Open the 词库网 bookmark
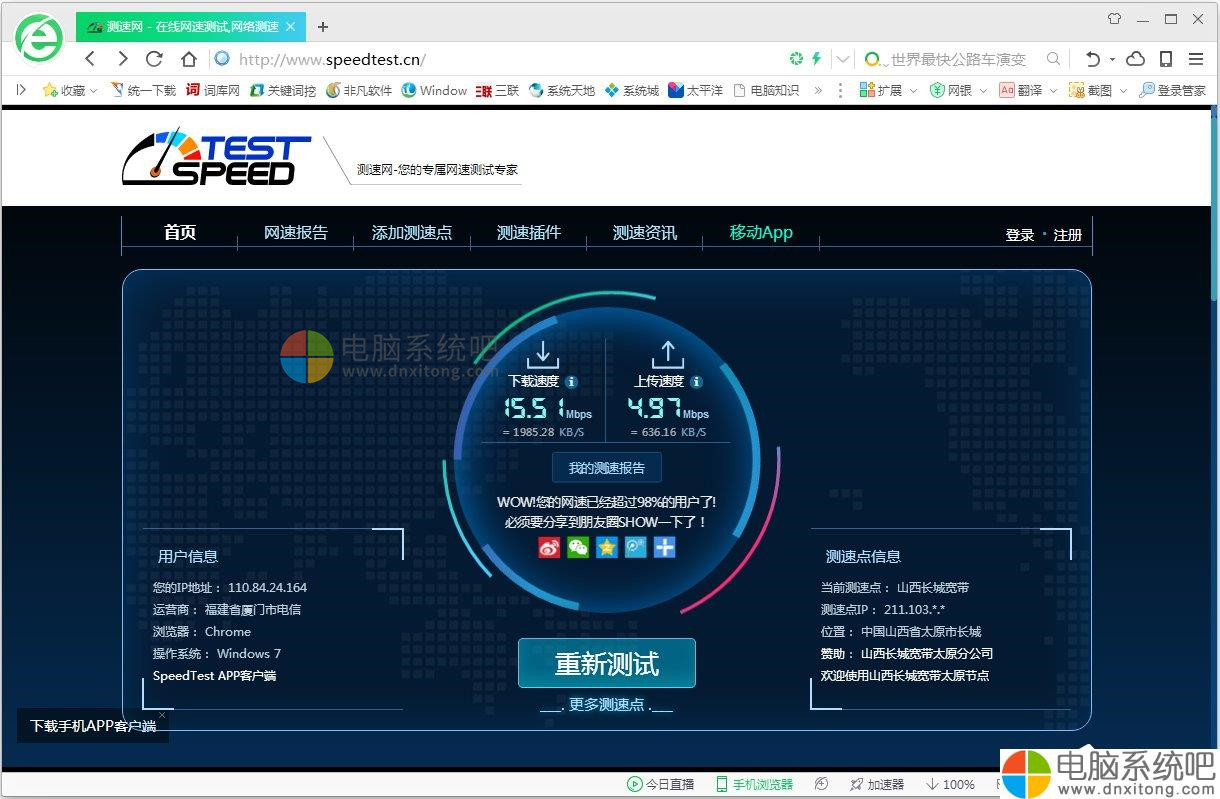 213,90
